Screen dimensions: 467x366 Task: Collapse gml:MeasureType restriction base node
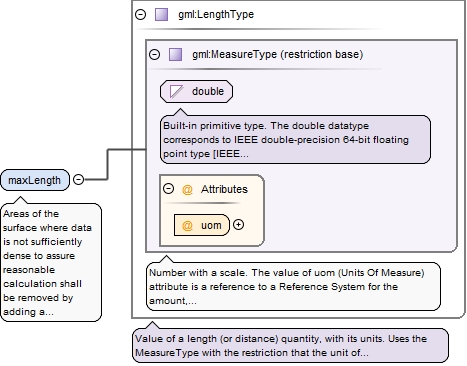pyautogui.click(x=154, y=54)
